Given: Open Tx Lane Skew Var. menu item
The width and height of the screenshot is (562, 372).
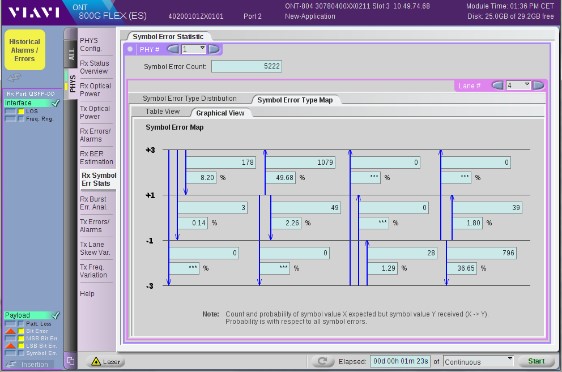Looking at the screenshot, I should point(96,248).
